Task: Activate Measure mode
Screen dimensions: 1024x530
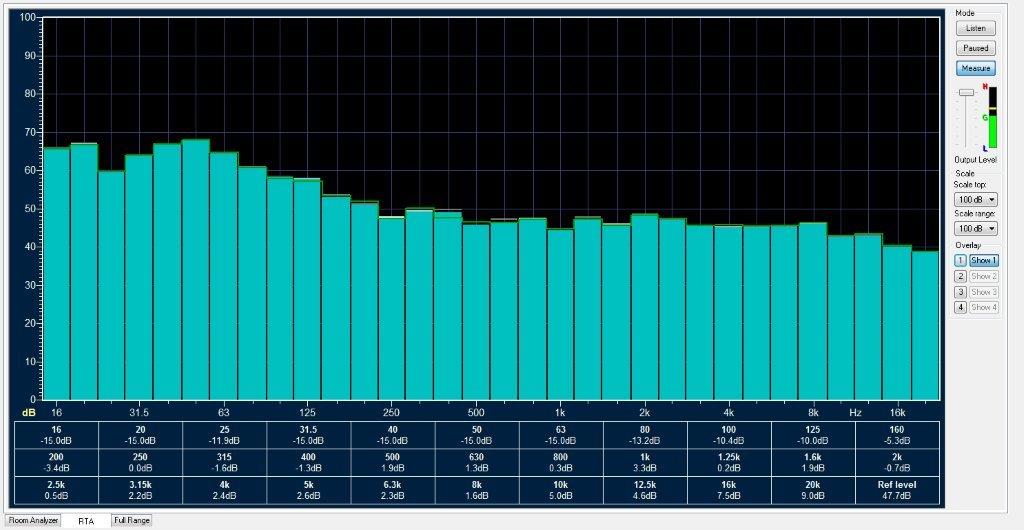Action: (x=974, y=68)
